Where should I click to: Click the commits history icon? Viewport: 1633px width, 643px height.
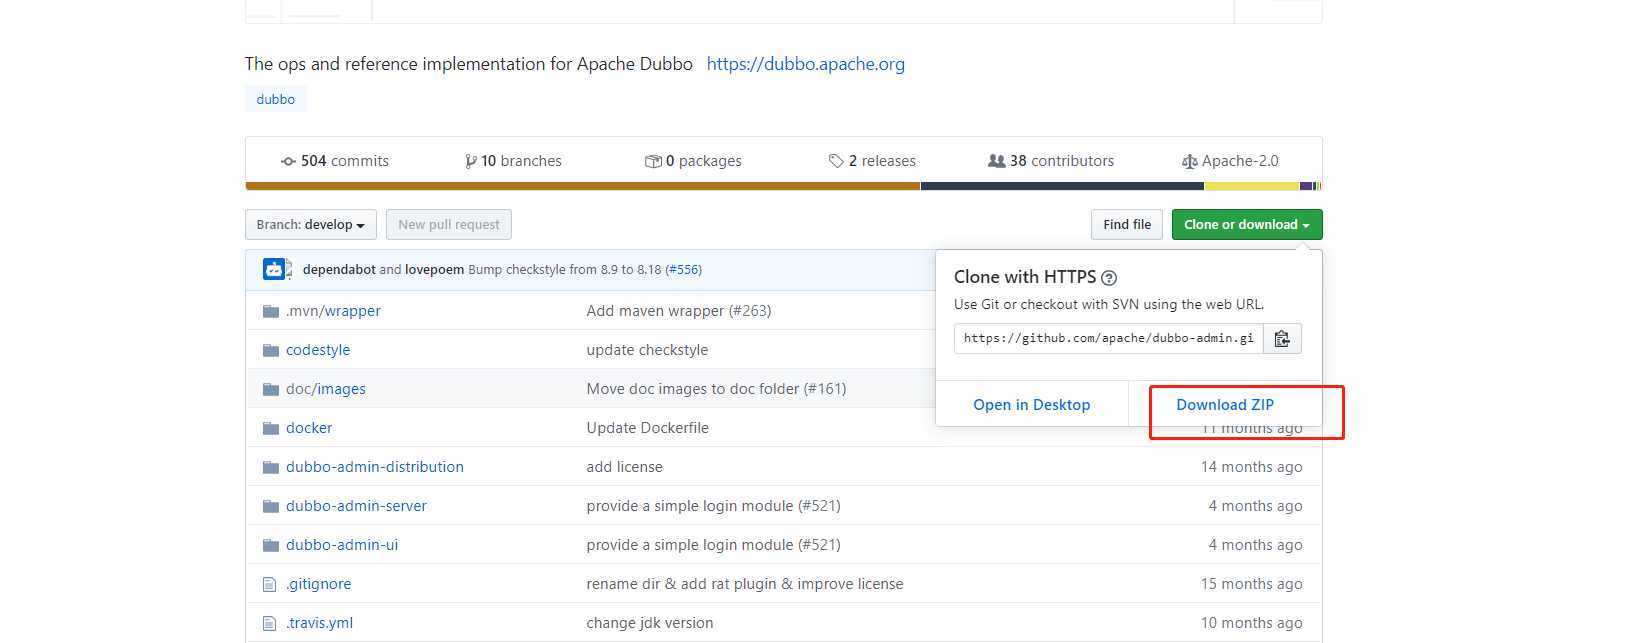coord(288,161)
